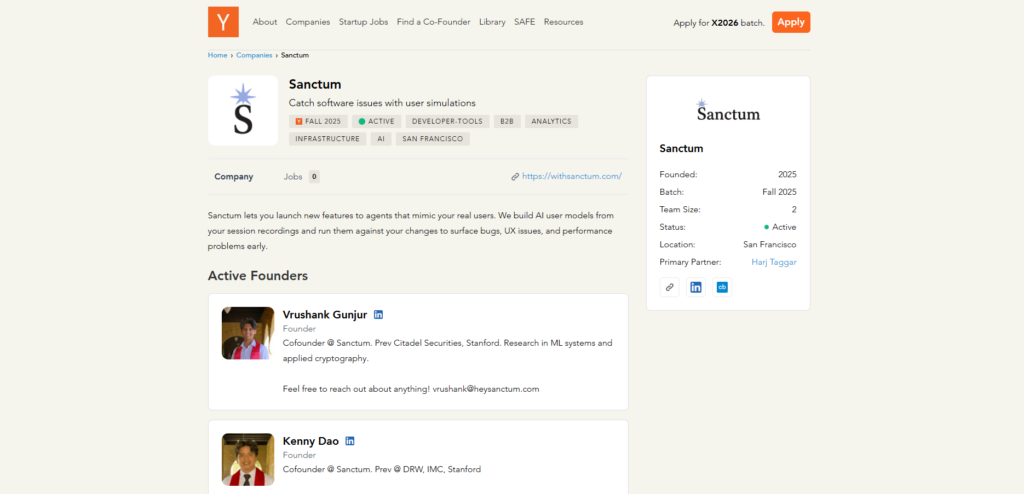Open Vrushank Gunjur's LinkedIn icon

(378, 314)
